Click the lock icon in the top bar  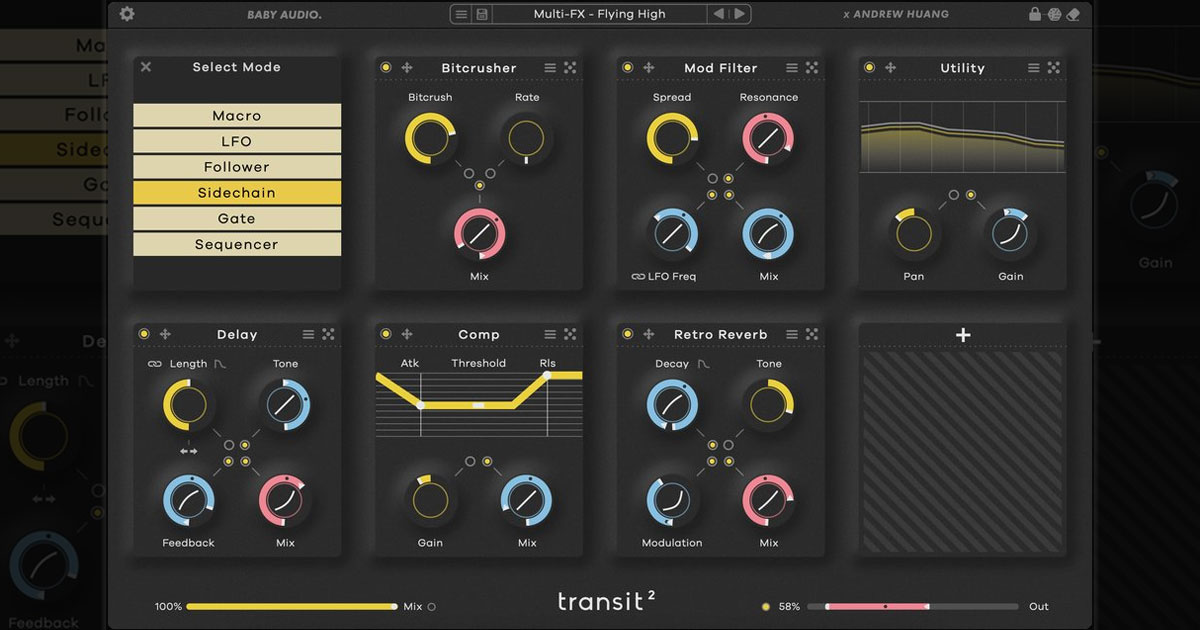click(1035, 14)
